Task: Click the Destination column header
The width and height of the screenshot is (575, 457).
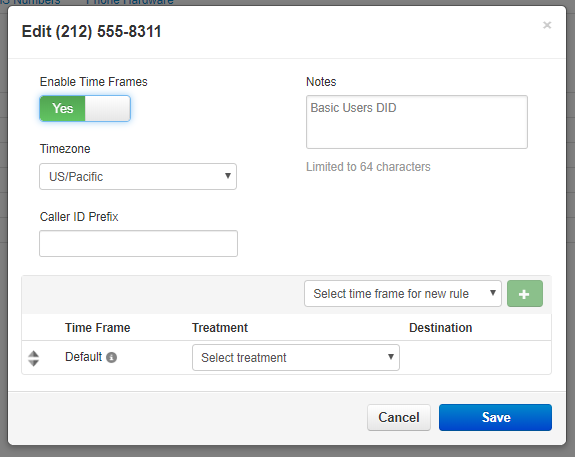Action: pyautogui.click(x=440, y=328)
